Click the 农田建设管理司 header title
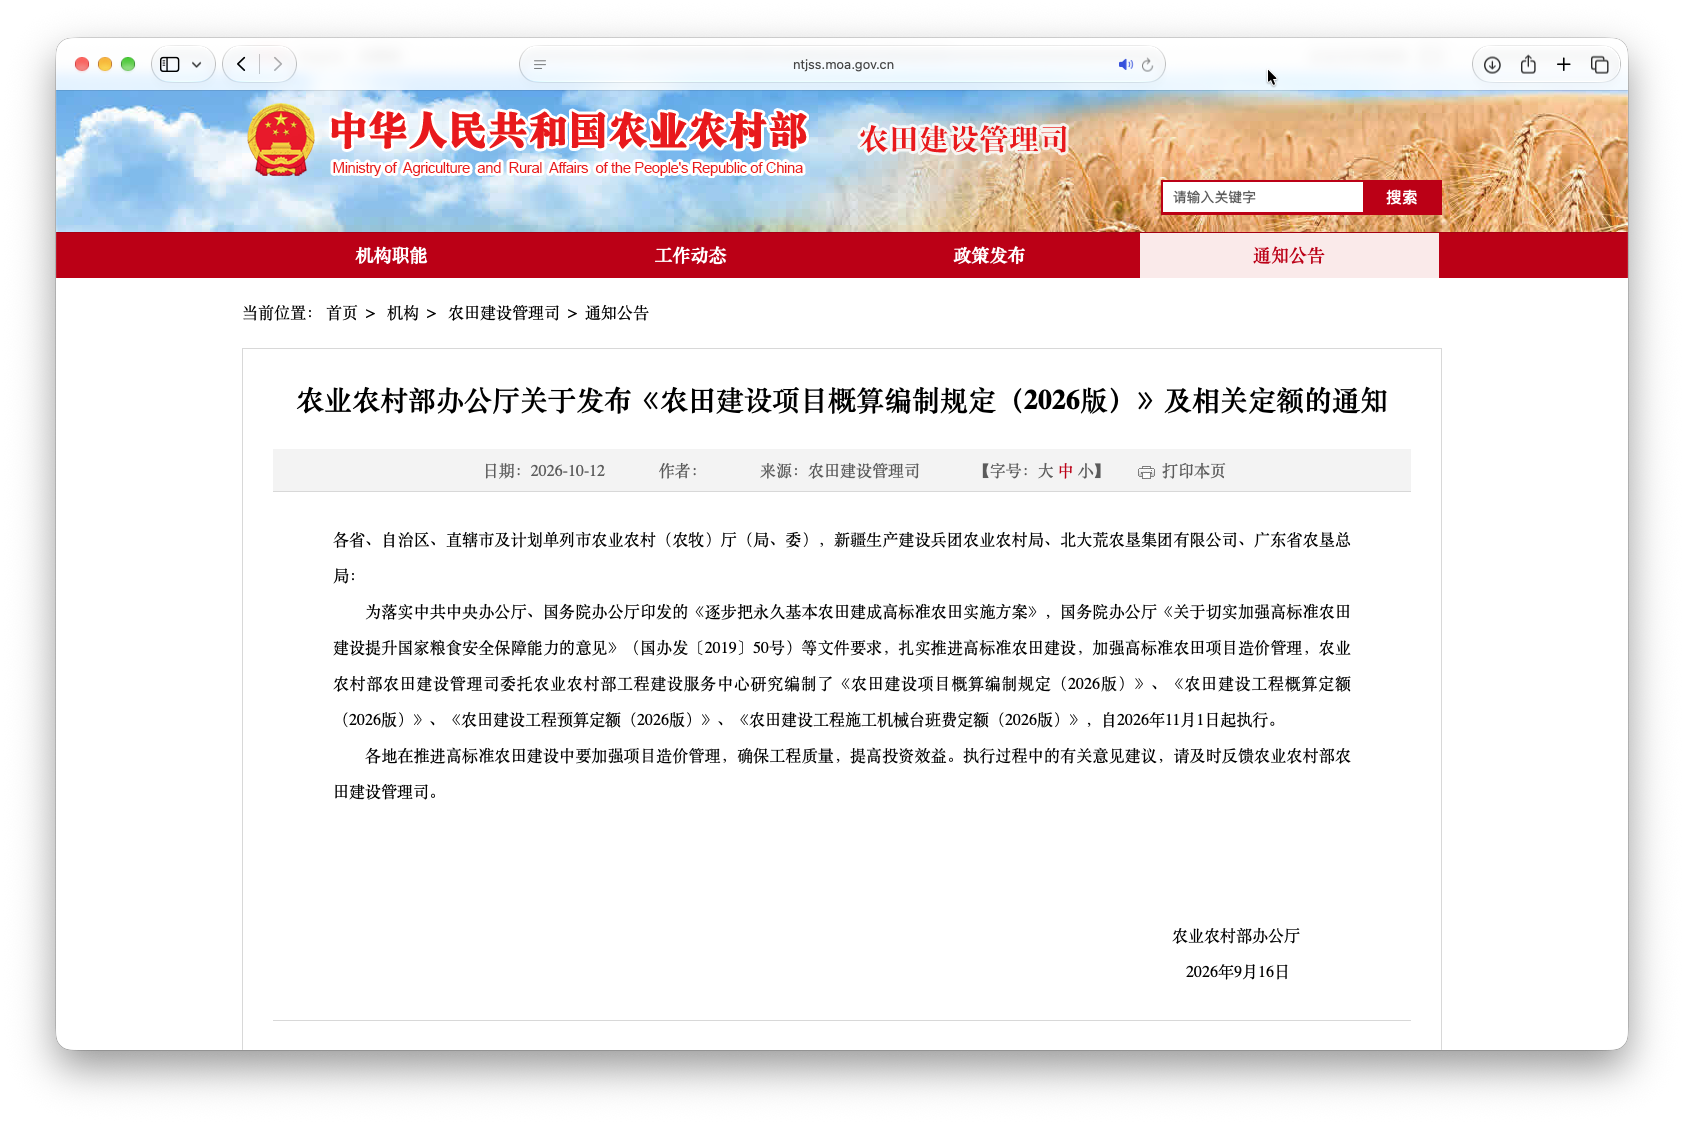Image resolution: width=1684 pixels, height=1124 pixels. tap(964, 139)
